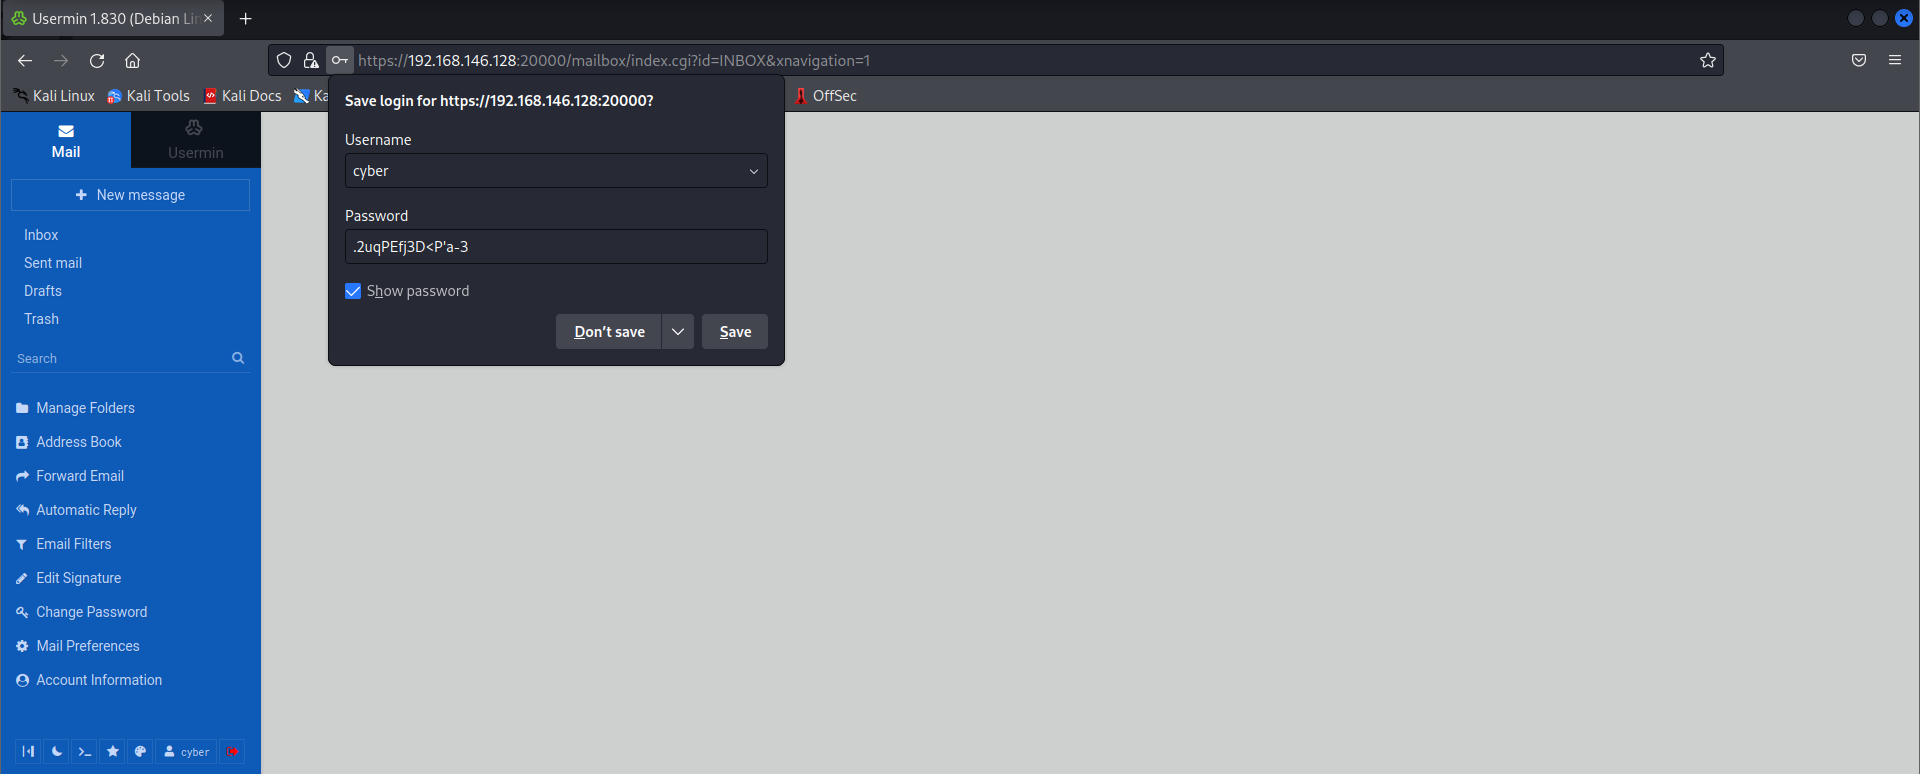
Task: Bookmark this page with the star icon
Action: pyautogui.click(x=1708, y=60)
